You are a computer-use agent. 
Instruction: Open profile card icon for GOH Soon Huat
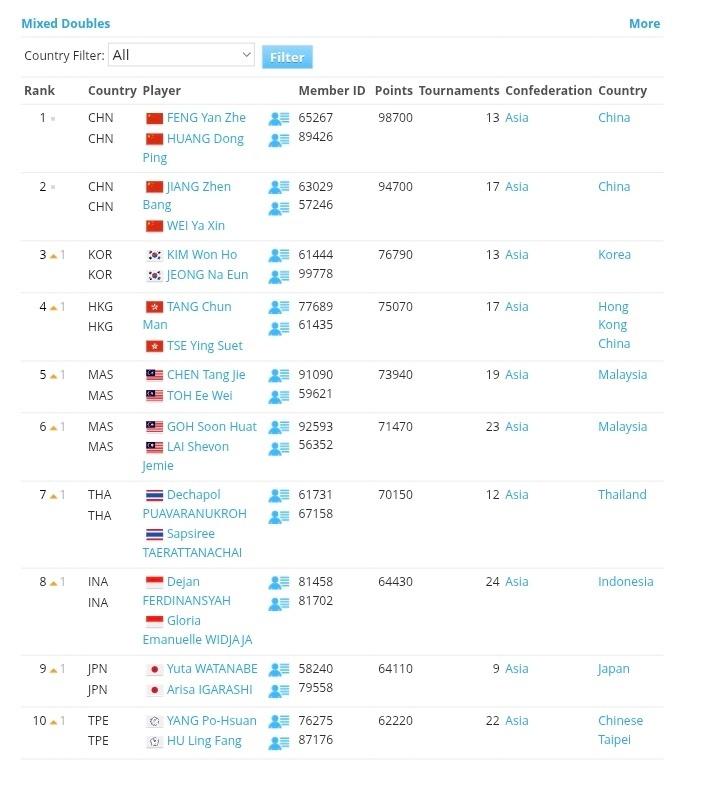click(278, 427)
